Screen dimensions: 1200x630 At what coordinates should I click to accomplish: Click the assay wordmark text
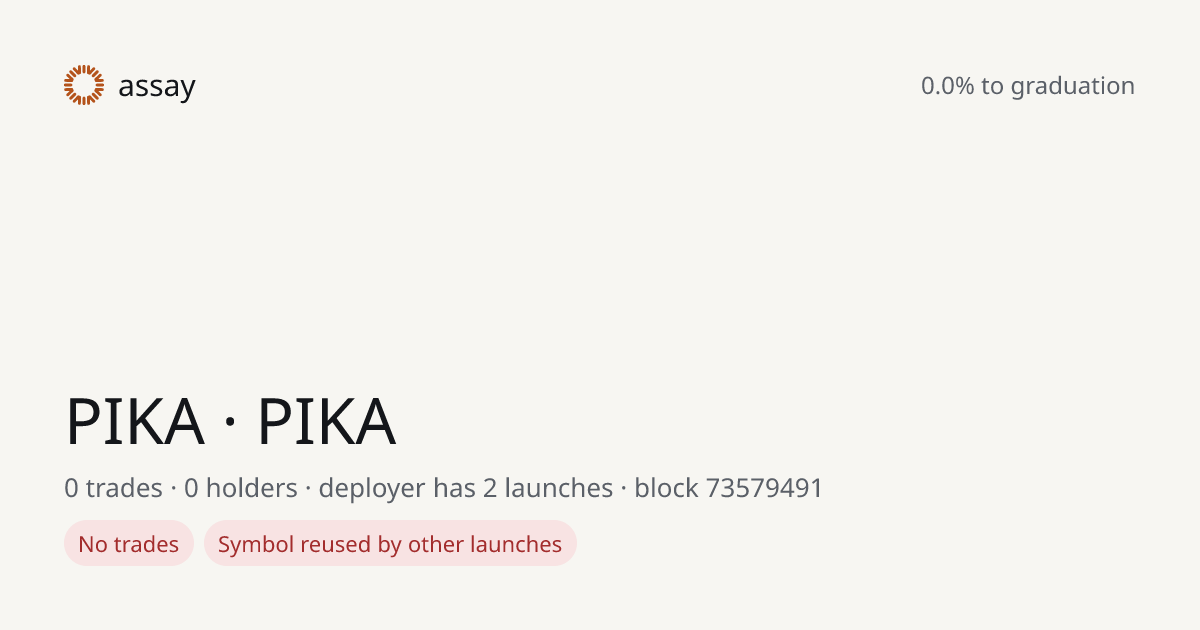click(157, 87)
